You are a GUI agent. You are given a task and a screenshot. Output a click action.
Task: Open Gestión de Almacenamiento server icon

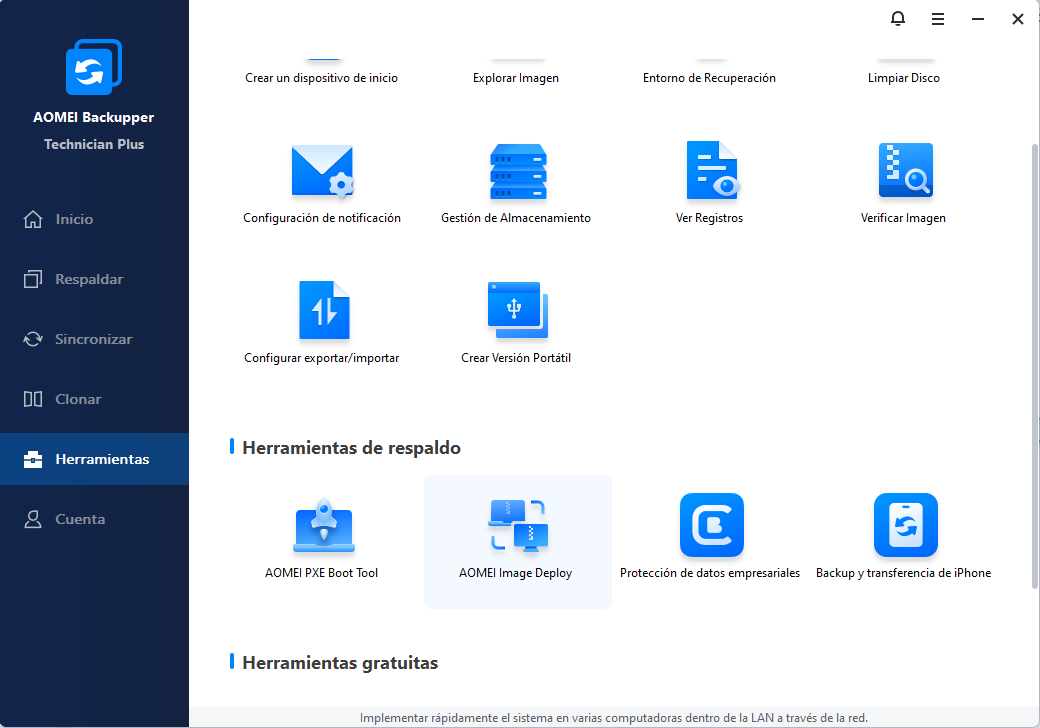tap(518, 171)
